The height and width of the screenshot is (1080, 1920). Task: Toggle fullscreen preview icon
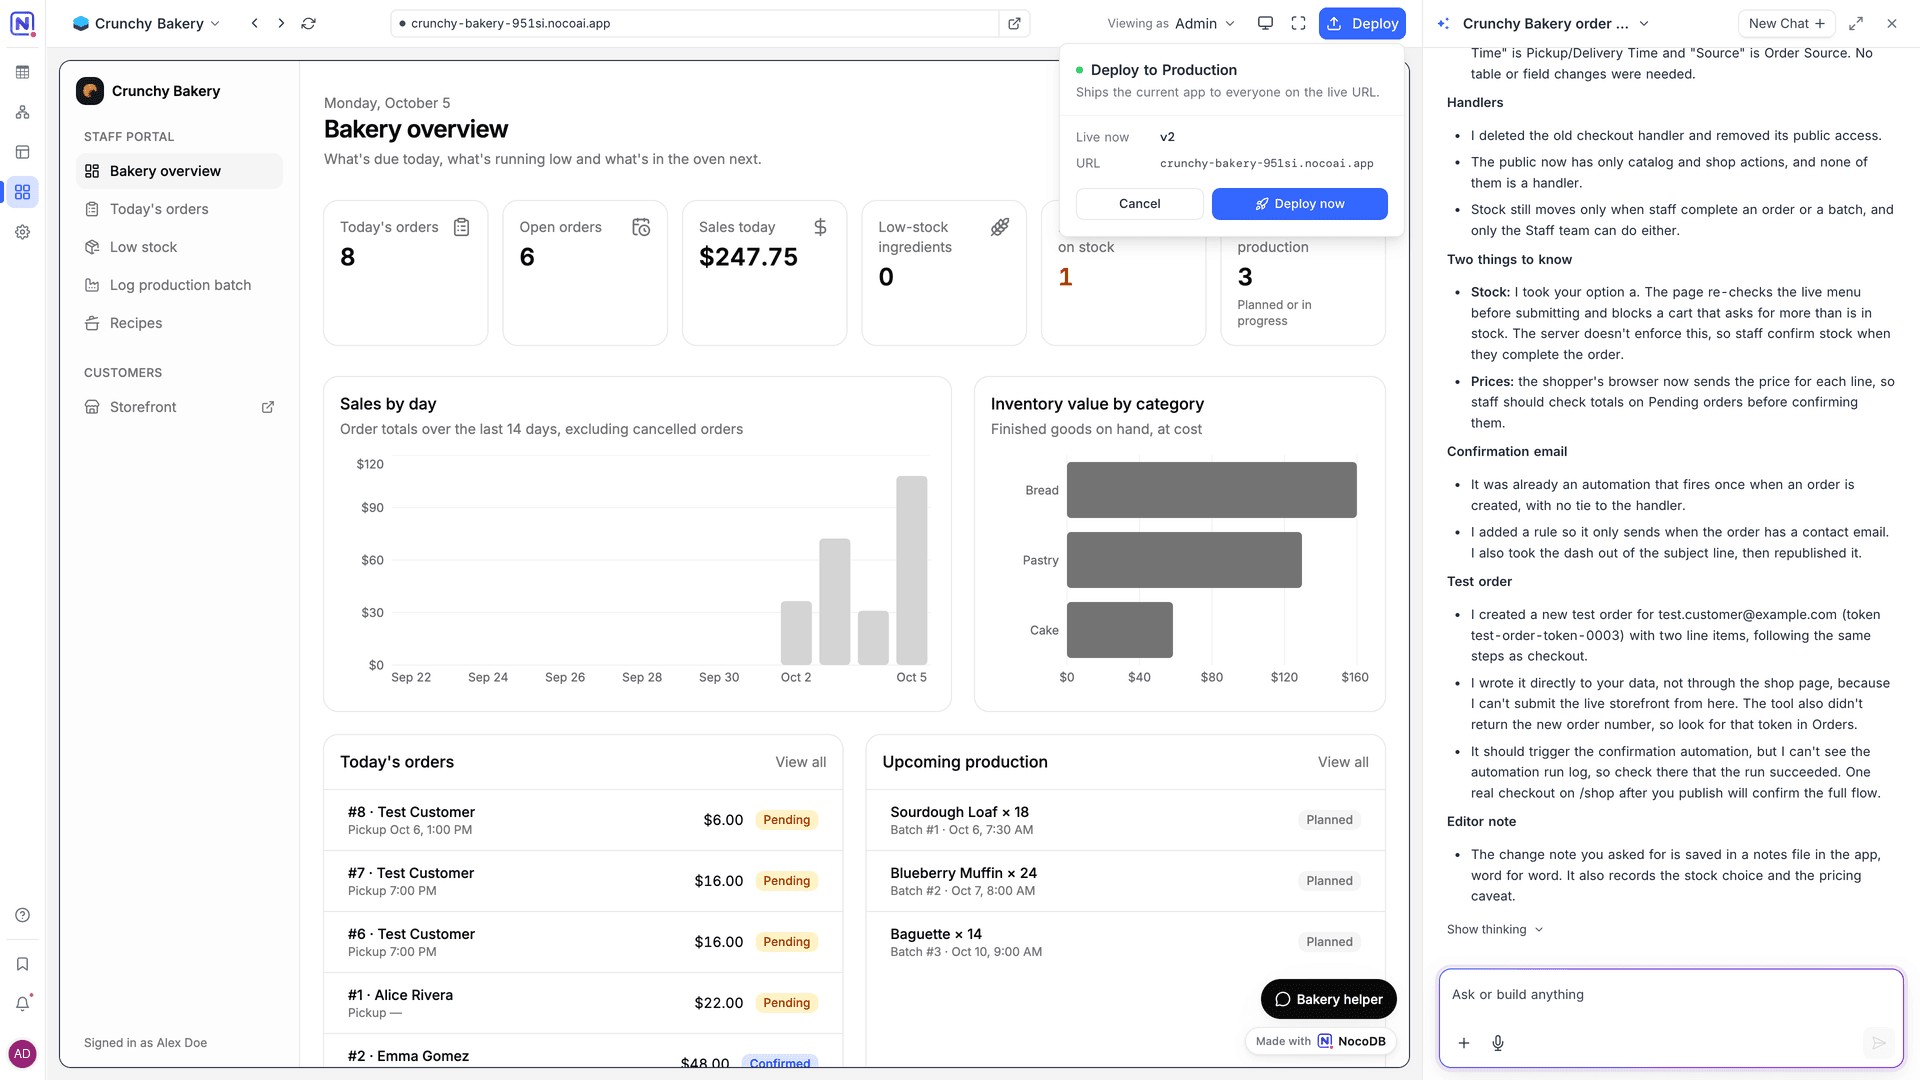[1298, 23]
